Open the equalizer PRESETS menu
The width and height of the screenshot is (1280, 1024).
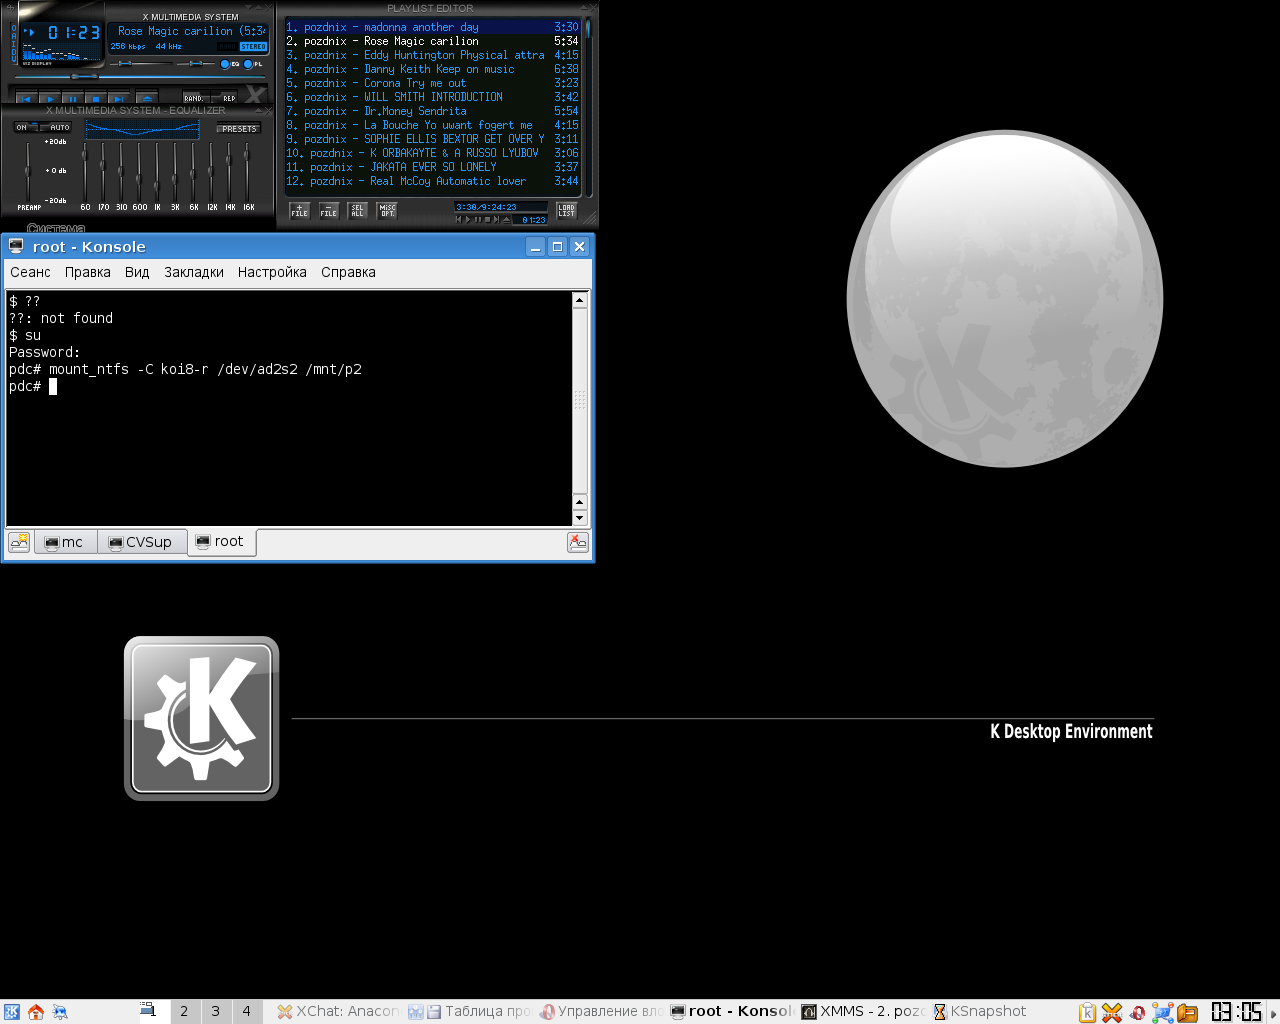click(x=239, y=129)
